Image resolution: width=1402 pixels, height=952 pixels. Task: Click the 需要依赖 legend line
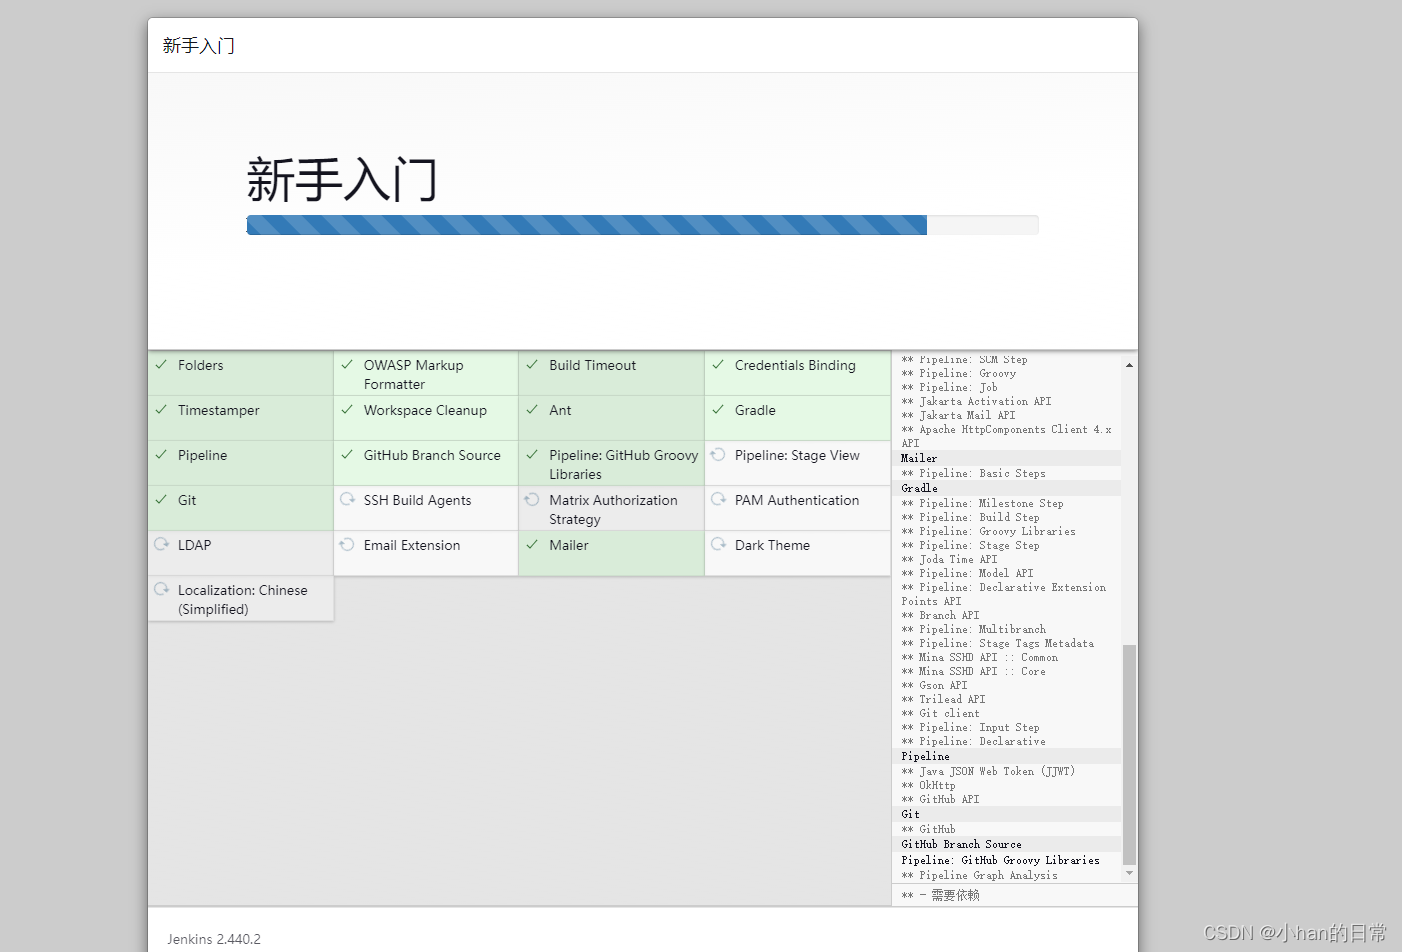pos(940,895)
